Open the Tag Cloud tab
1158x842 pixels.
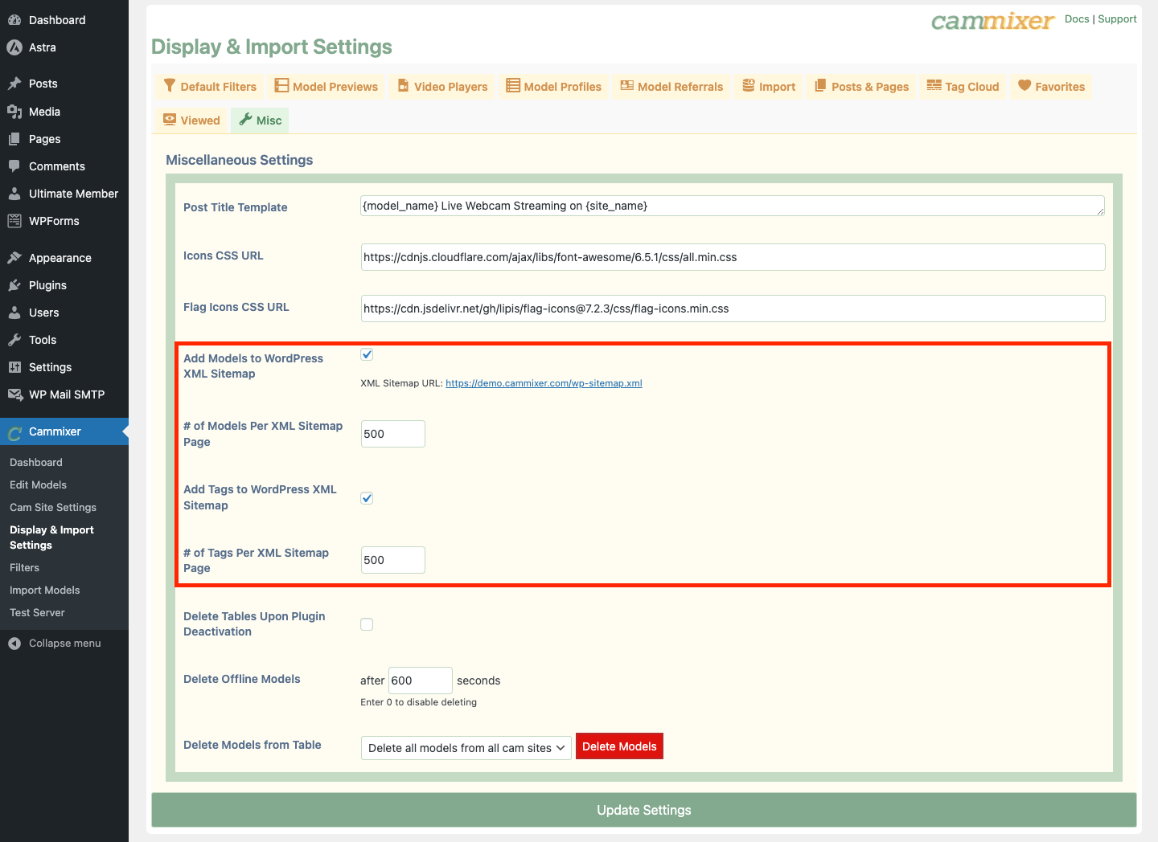(963, 86)
